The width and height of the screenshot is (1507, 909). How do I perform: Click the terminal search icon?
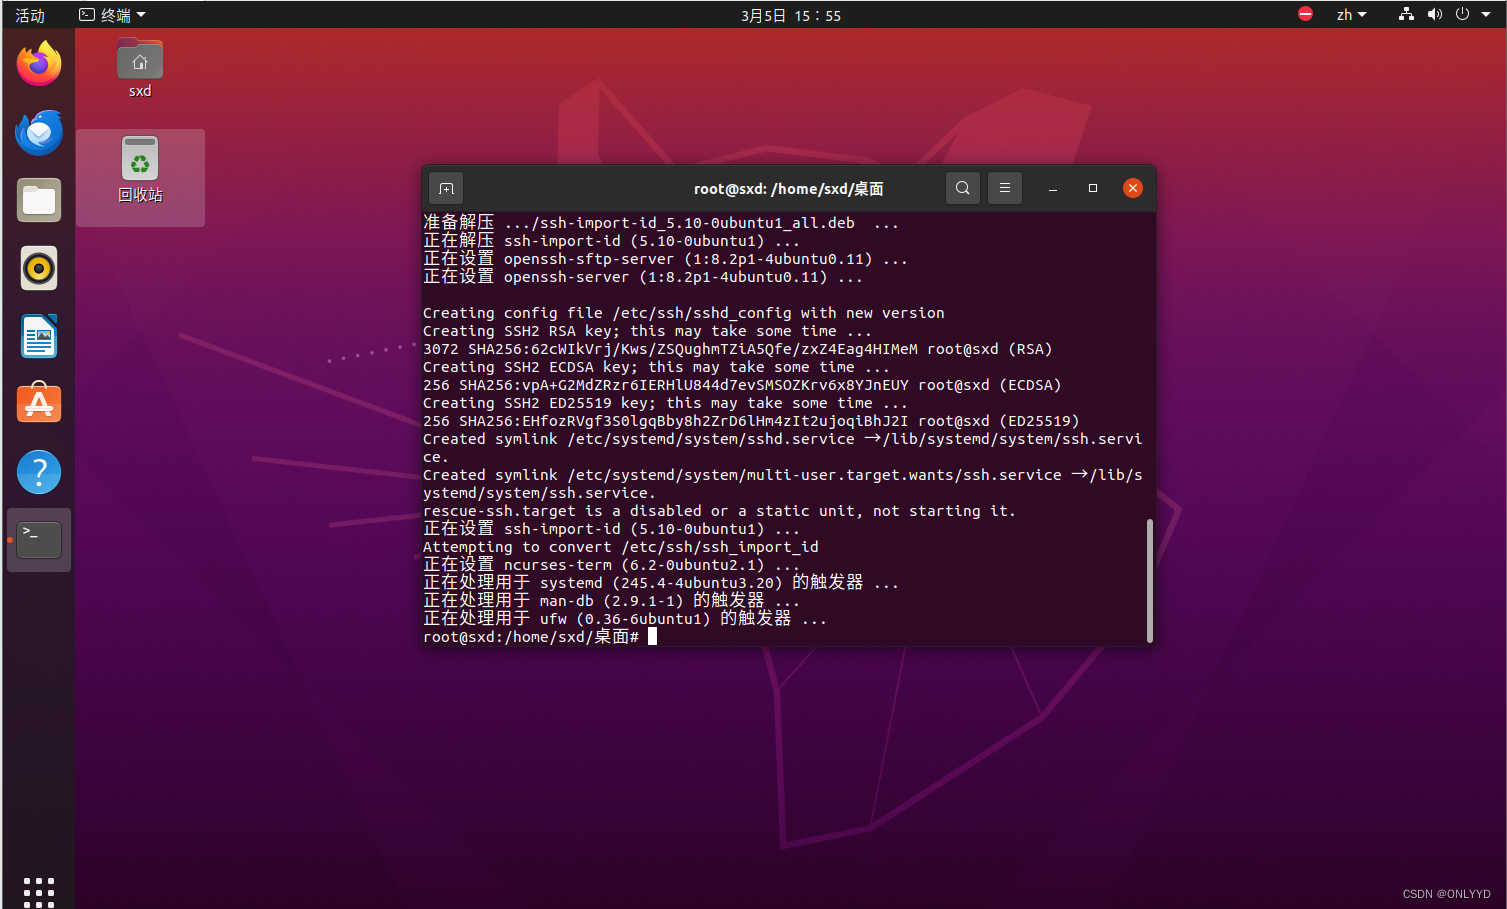coord(962,188)
